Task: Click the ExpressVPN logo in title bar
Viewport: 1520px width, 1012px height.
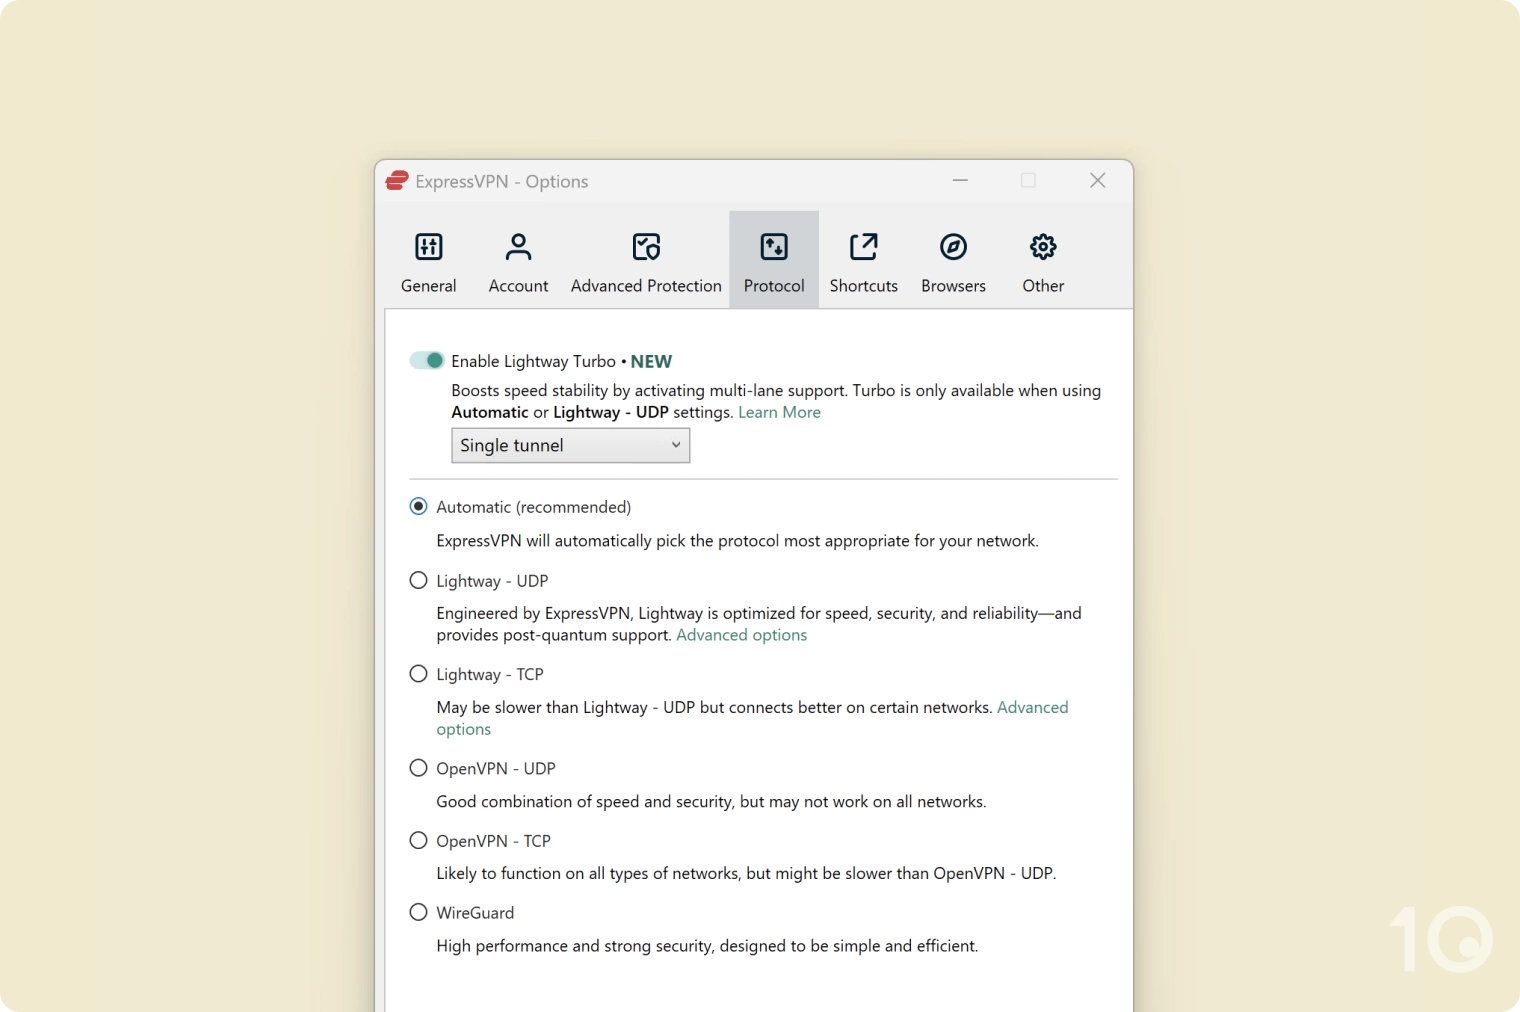Action: tap(397, 181)
